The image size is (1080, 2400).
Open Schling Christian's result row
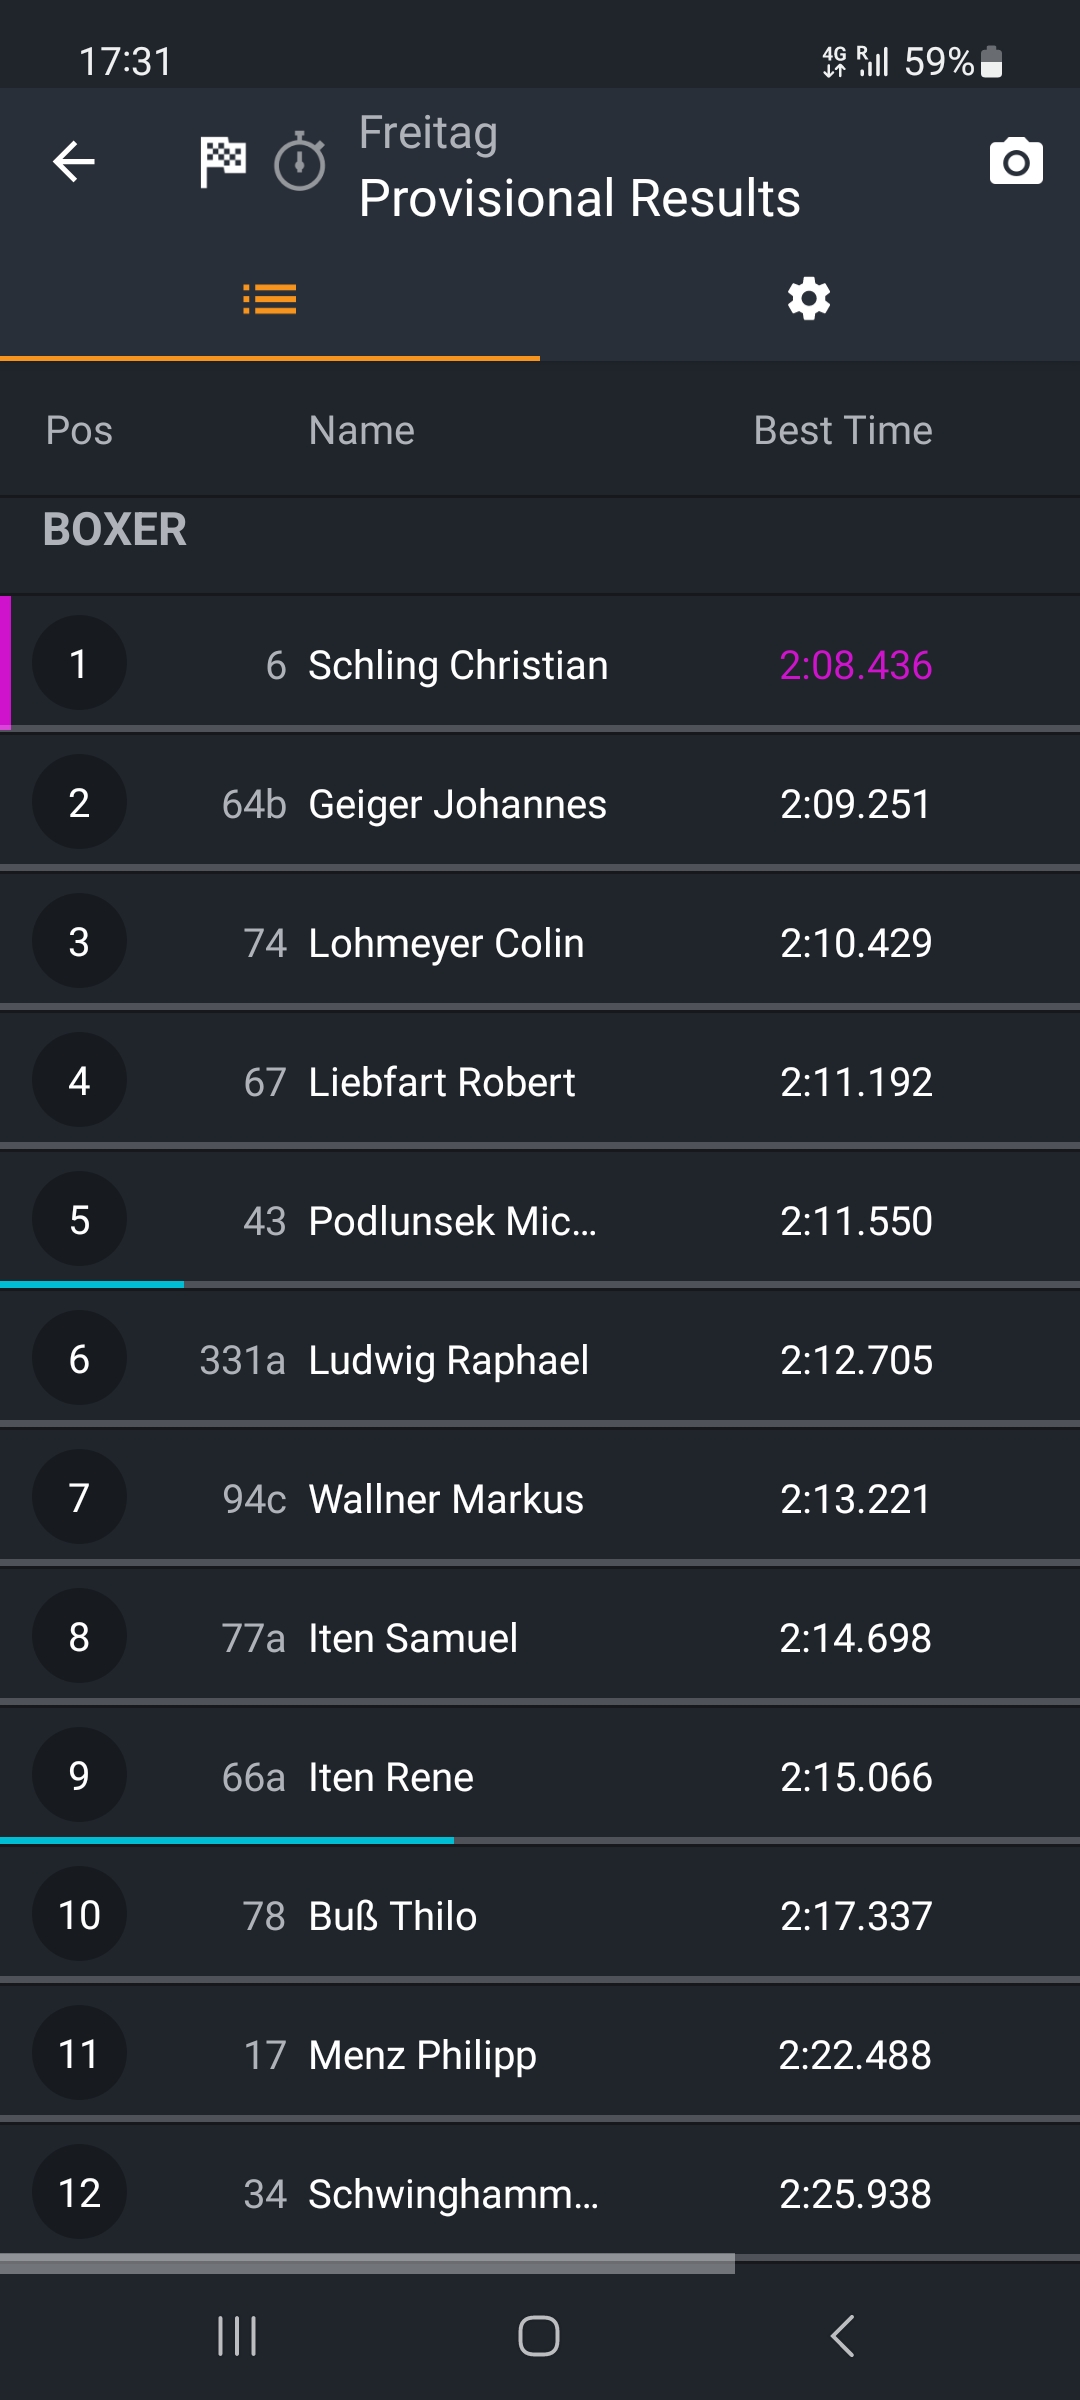click(x=458, y=665)
